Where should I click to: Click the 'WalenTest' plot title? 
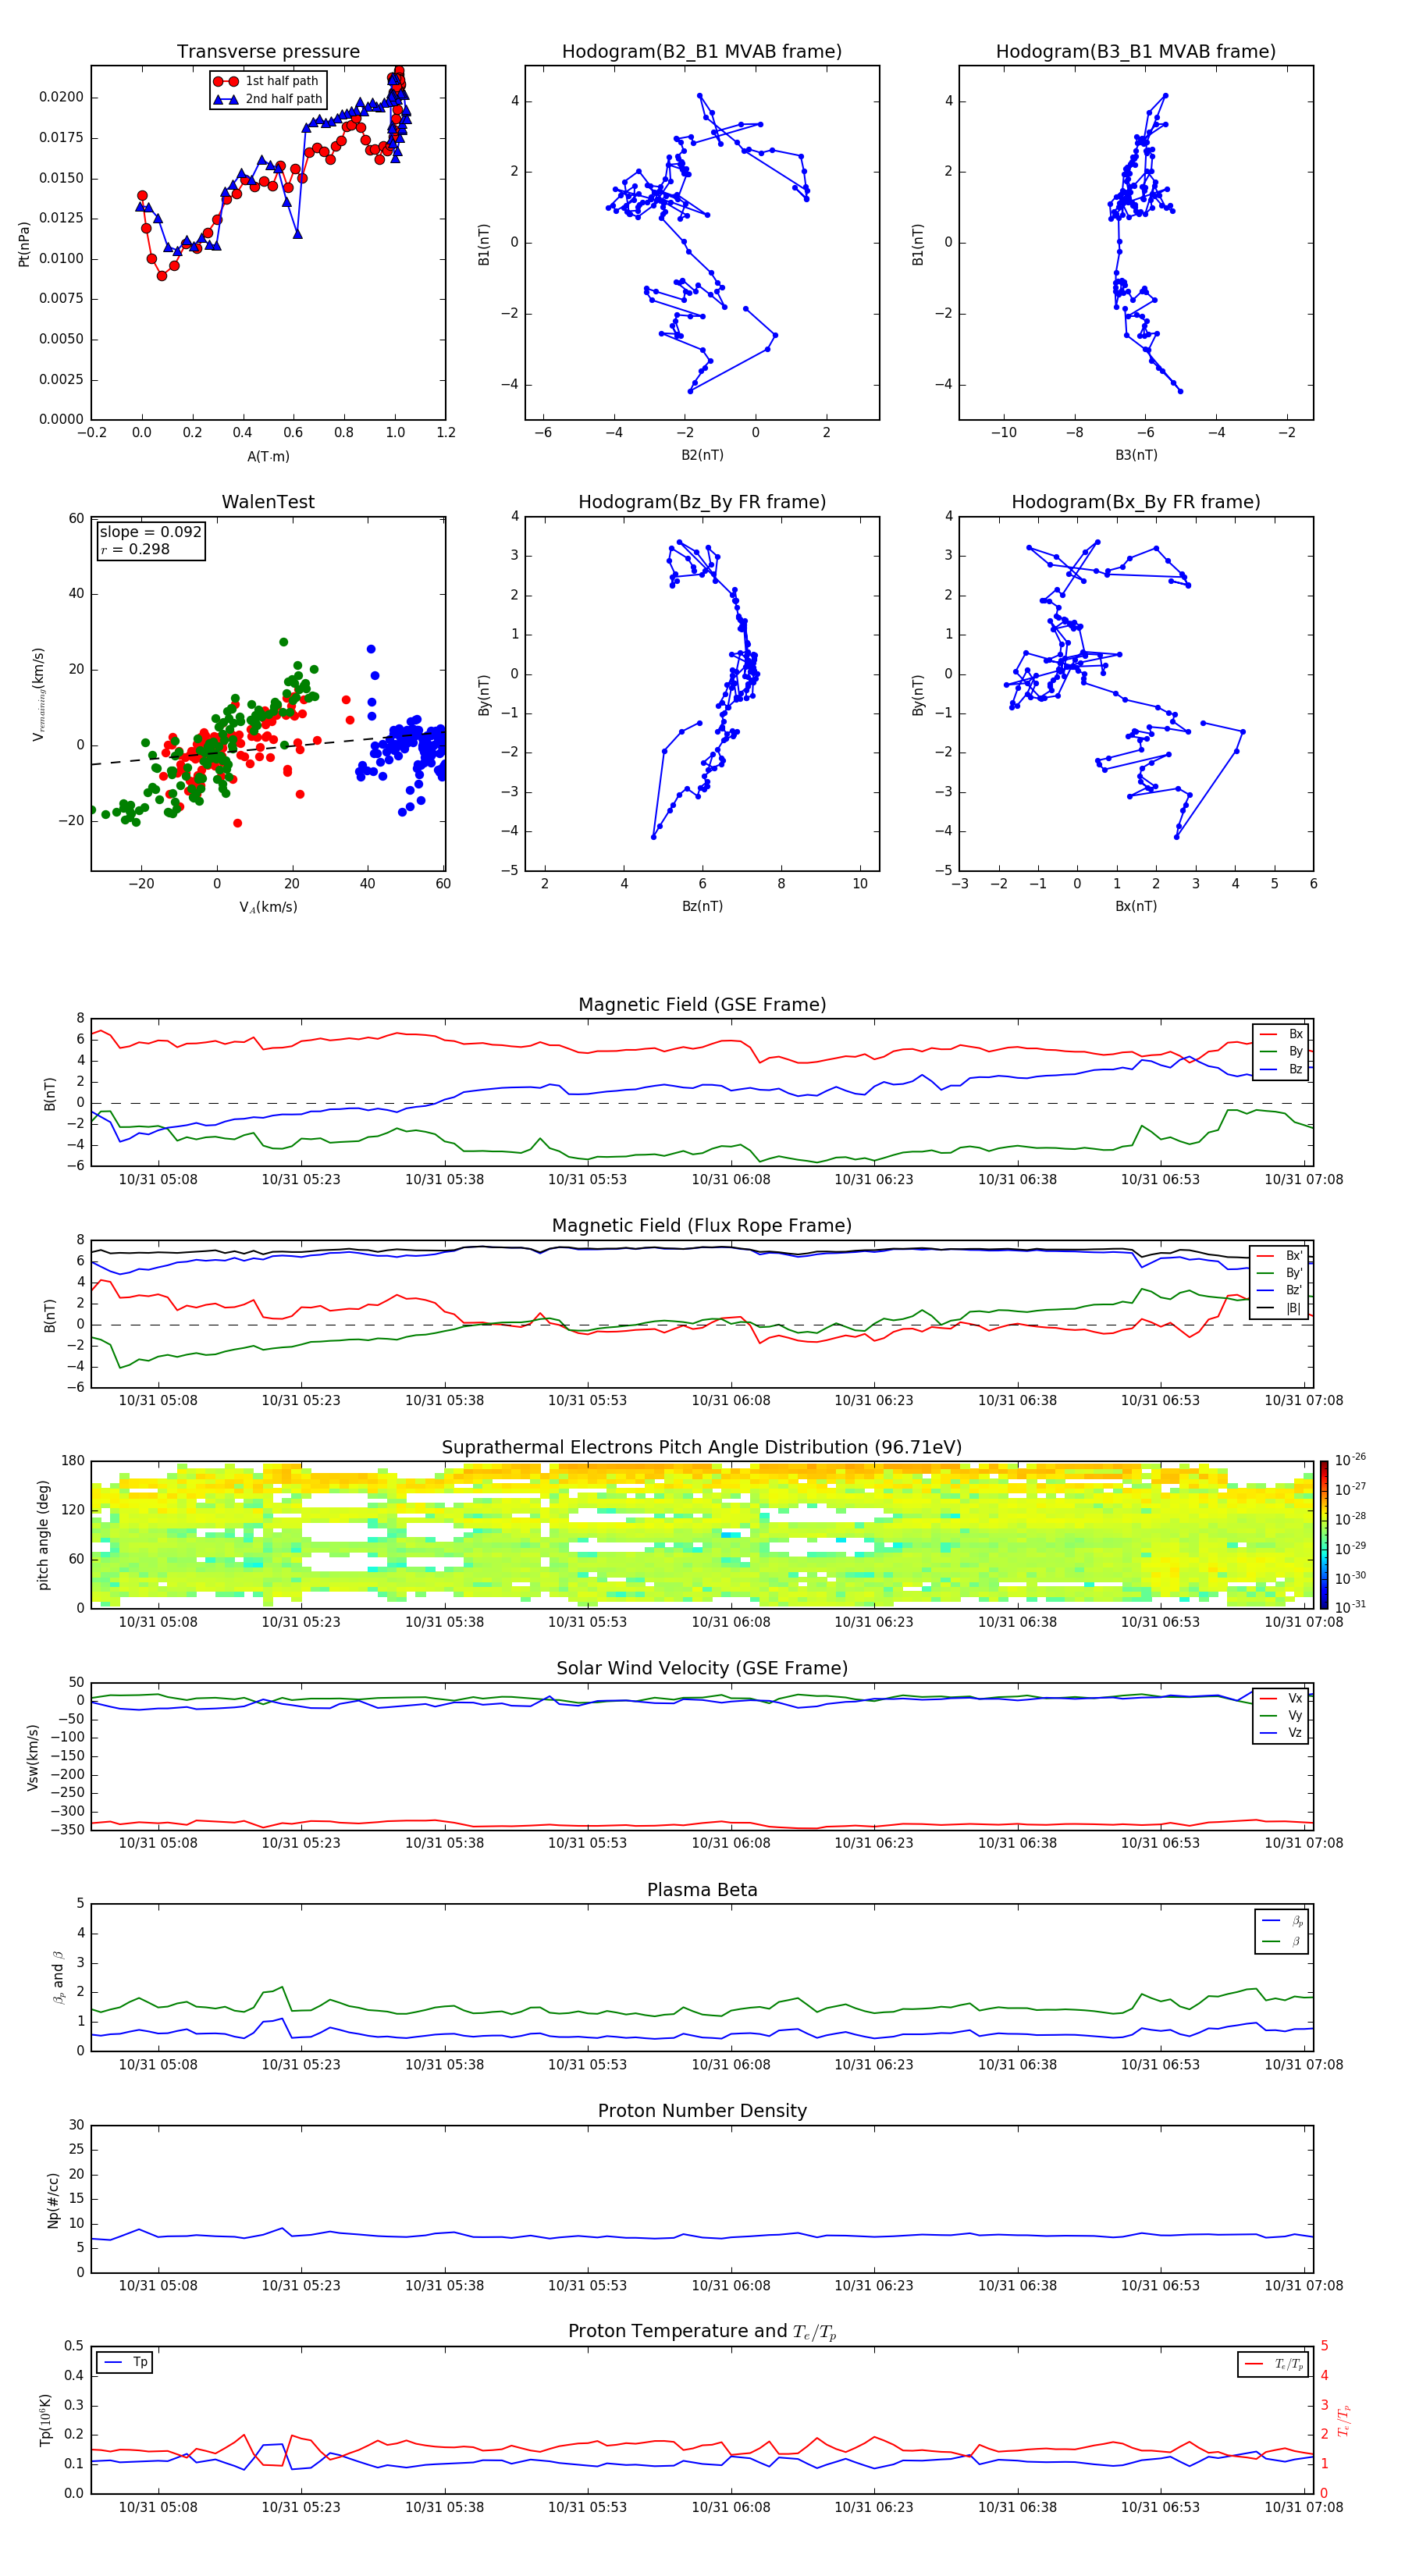tap(268, 502)
